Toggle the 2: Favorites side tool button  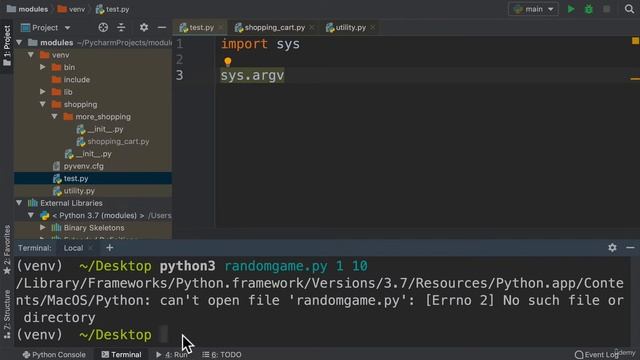coord(7,250)
